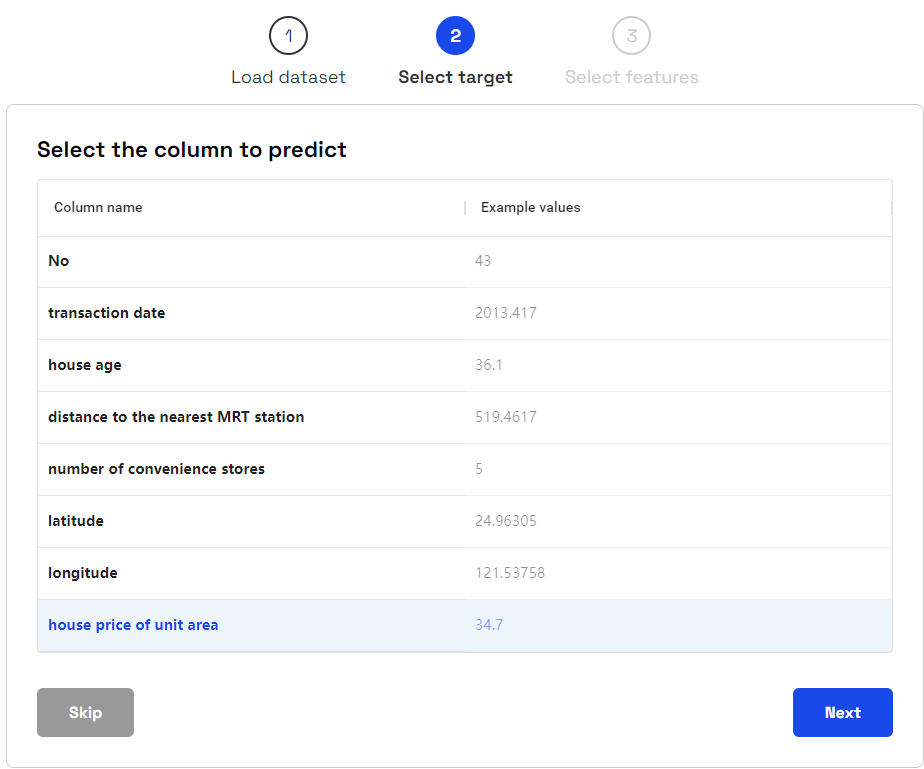Screen dimensions: 924x769
Task: Open the Select target step label
Action: [x=455, y=77]
